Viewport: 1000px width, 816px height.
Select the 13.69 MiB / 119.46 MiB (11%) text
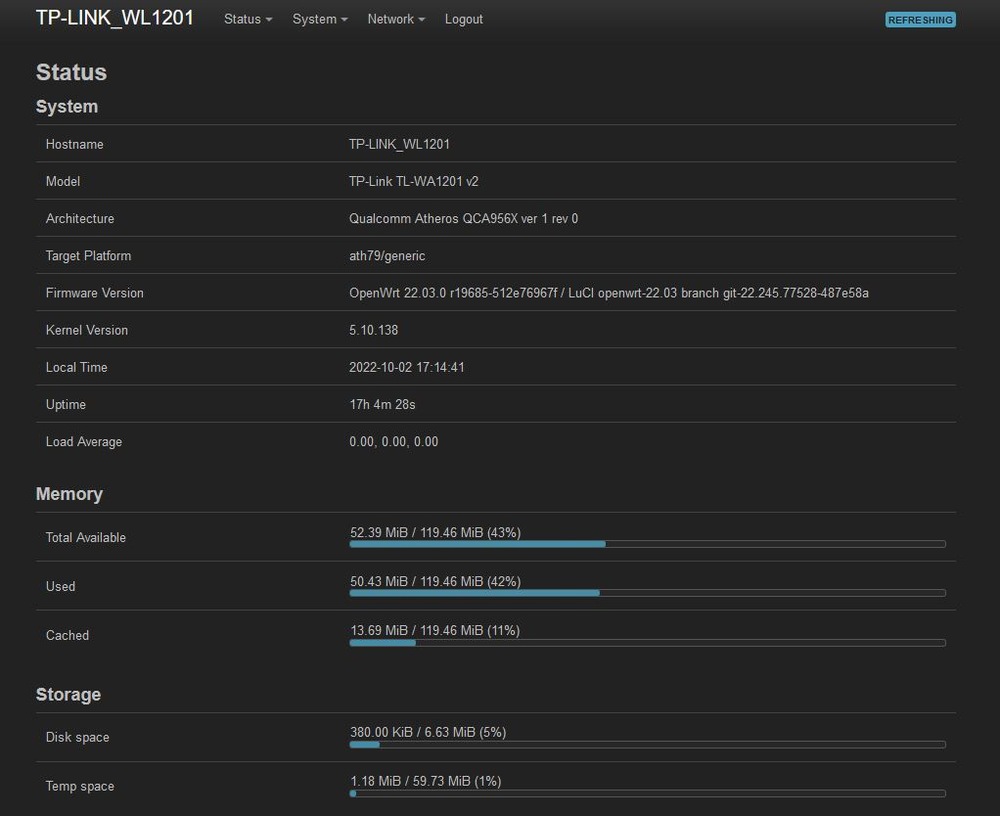pyautogui.click(x=435, y=630)
